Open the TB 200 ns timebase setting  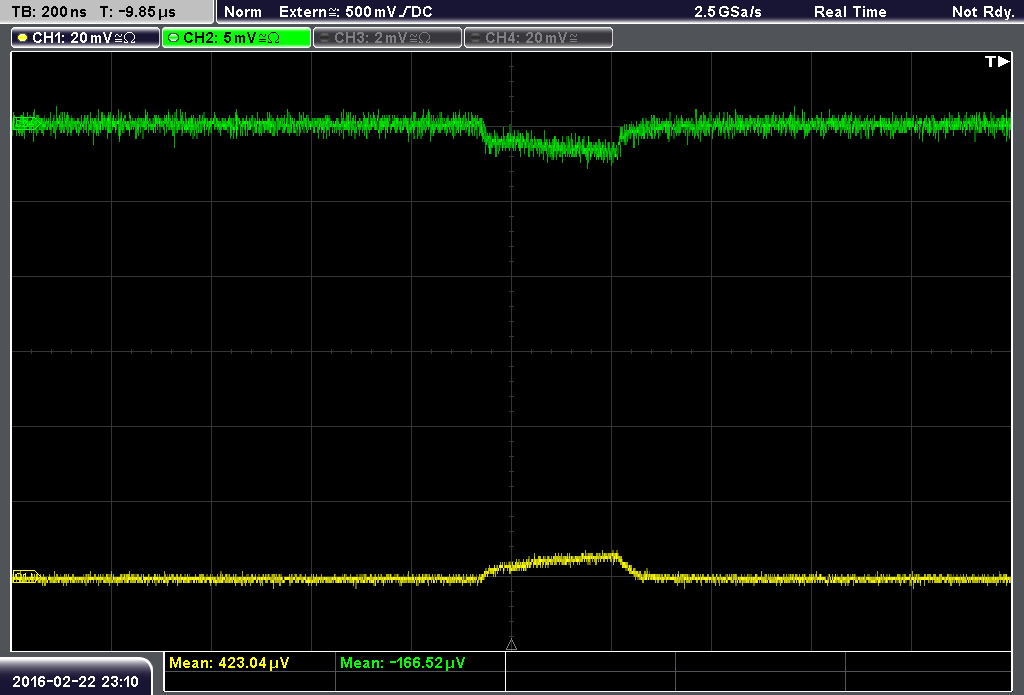point(49,12)
